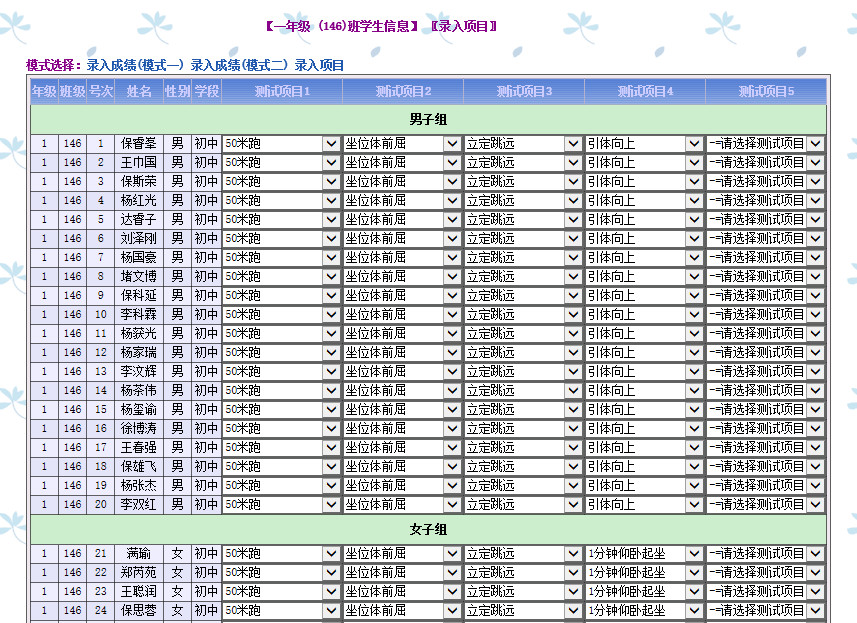Open 测试项目5 dropdown for 达睿子
Screen dimensions: 857x623
[x=766, y=220]
